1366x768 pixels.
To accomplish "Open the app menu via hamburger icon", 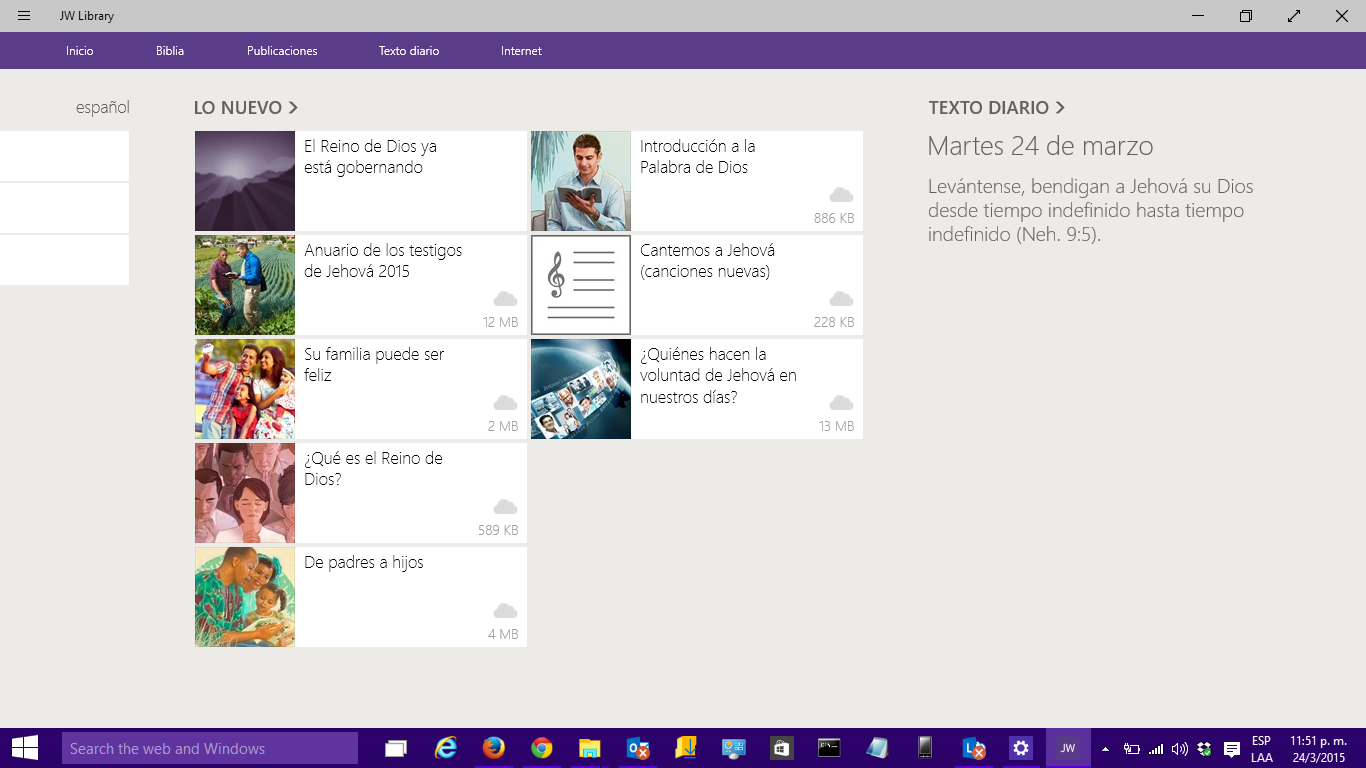I will 22,15.
